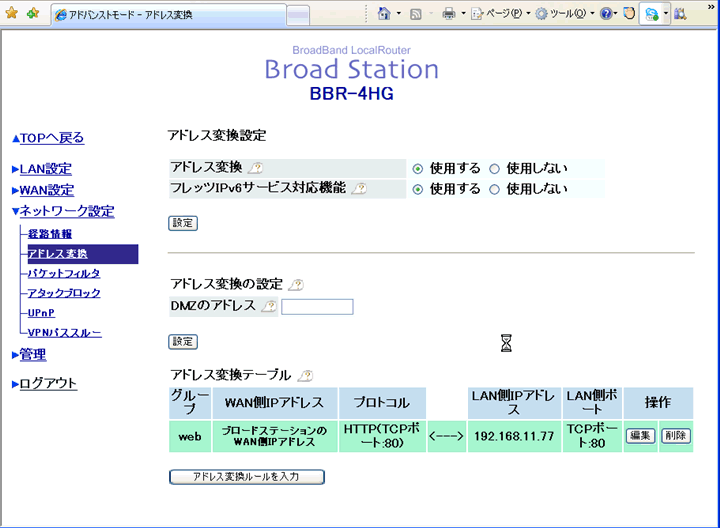720x528 pixels.
Task: Open the Favorites star icon
Action: [11, 13]
